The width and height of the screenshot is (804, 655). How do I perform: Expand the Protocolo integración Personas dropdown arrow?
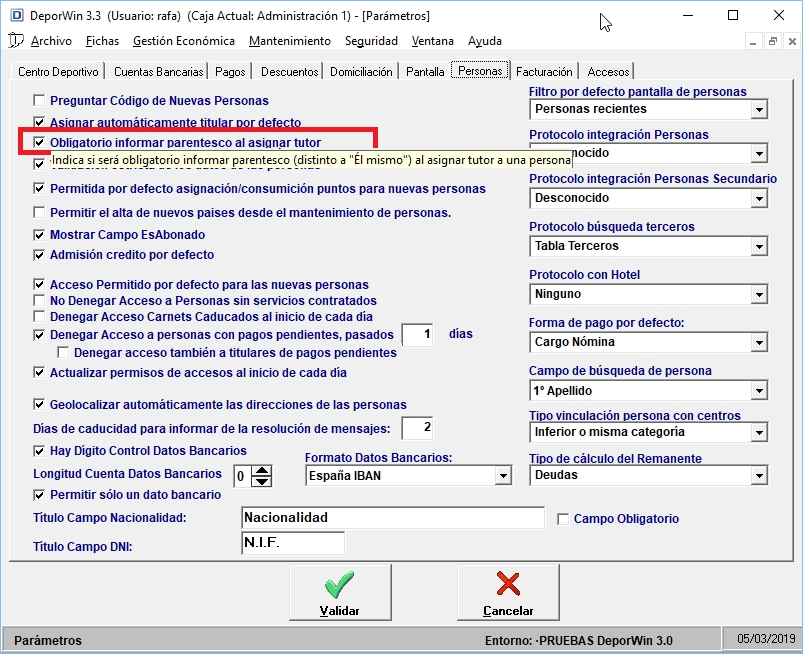coord(759,153)
